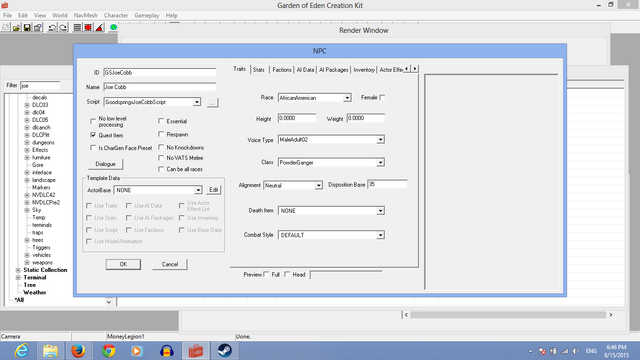
Task: Click the script browse ellipsis button
Action: pos(212,102)
